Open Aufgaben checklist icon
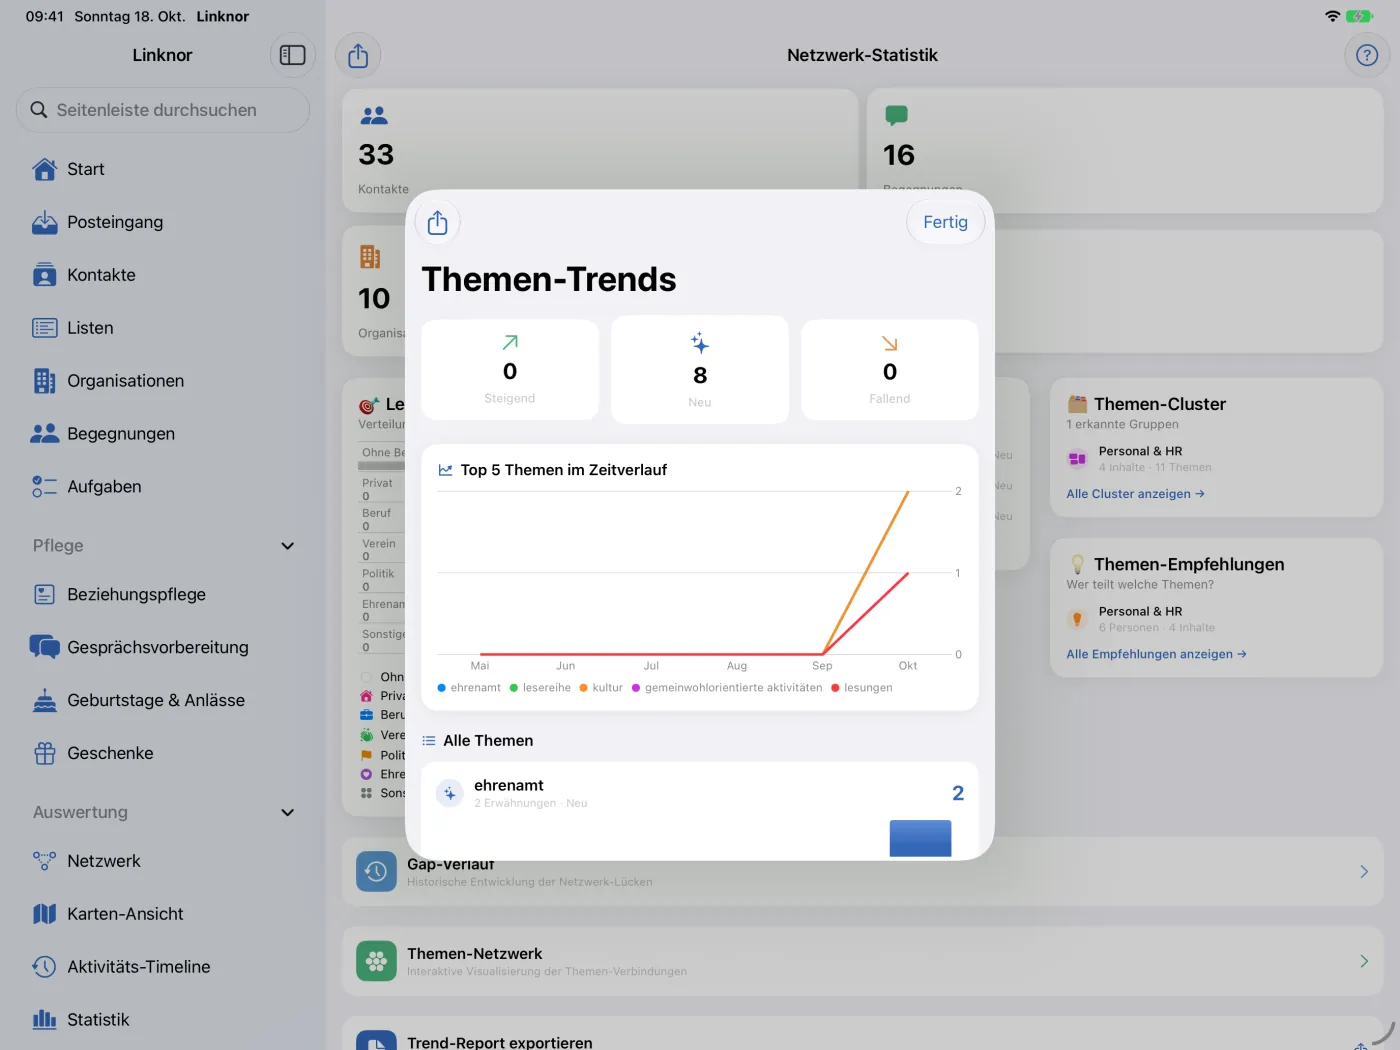The width and height of the screenshot is (1400, 1050). [45, 487]
